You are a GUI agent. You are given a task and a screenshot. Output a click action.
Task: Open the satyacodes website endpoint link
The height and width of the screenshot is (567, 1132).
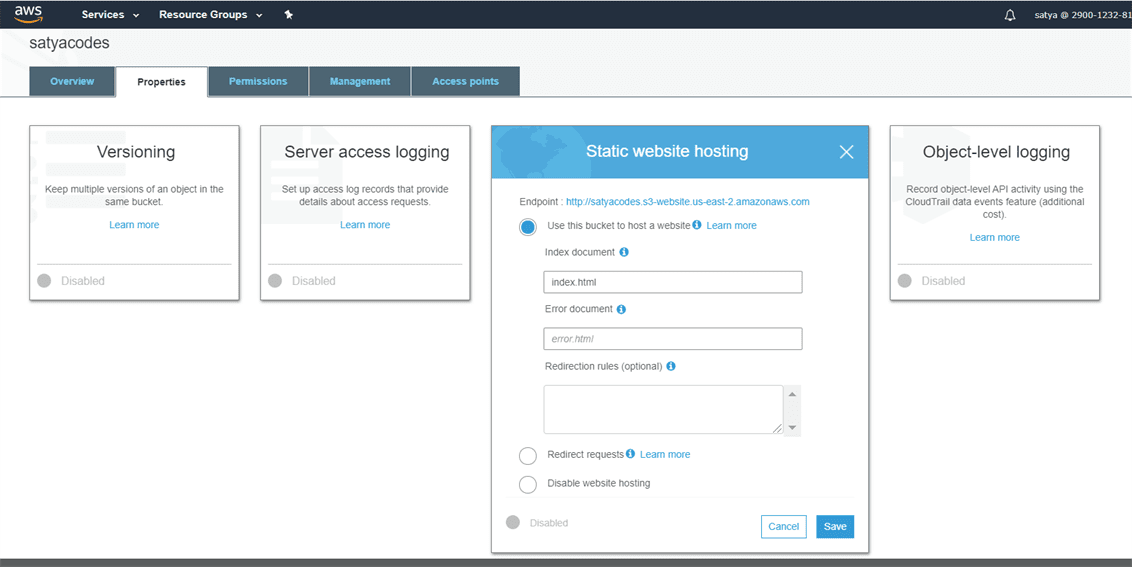pos(687,202)
